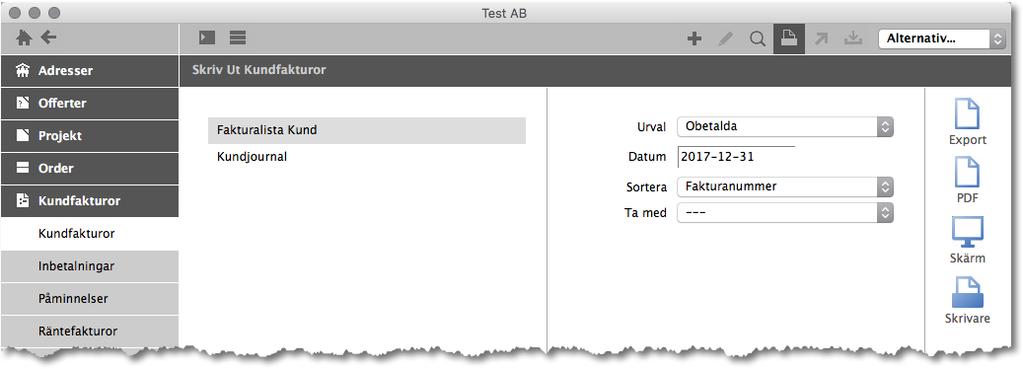This screenshot has width=1023, height=369.
Task: Click the home icon in top bar
Action: click(24, 38)
